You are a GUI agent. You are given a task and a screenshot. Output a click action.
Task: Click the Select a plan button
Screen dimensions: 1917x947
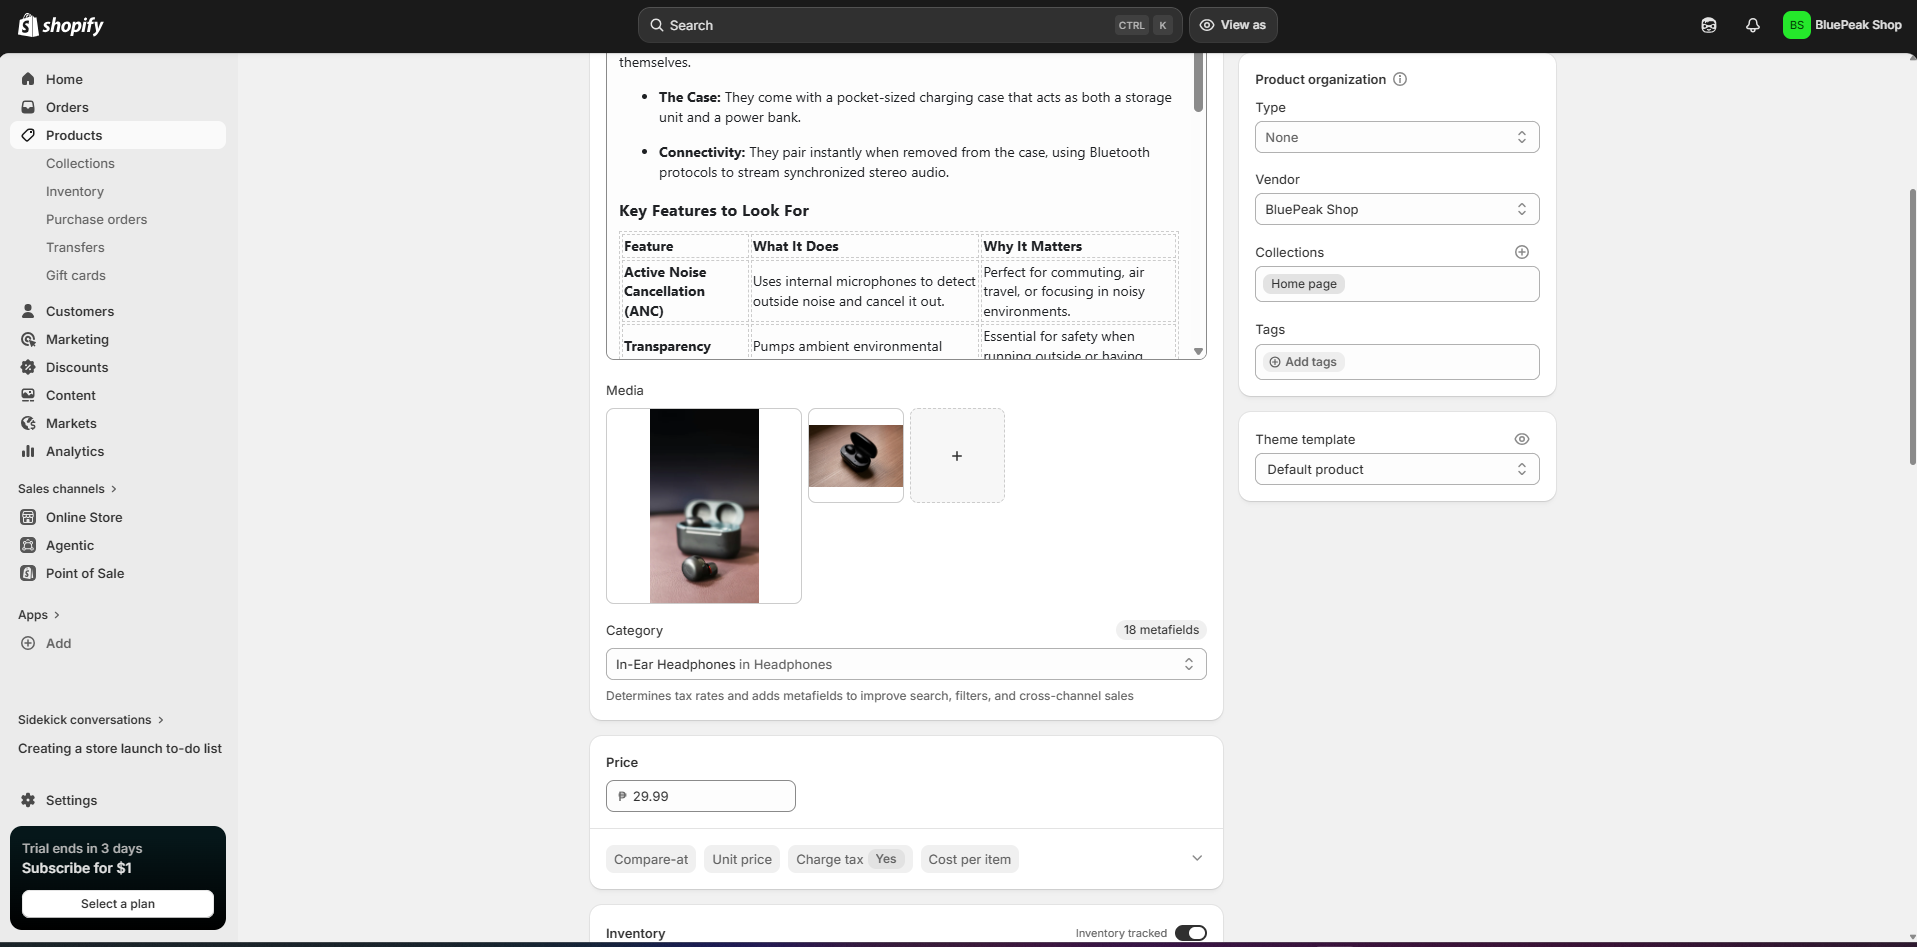(x=118, y=903)
